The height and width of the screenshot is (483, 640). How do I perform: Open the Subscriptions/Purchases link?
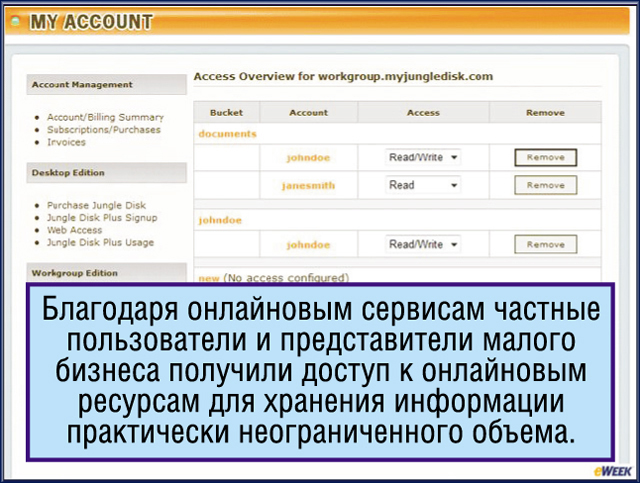point(104,130)
